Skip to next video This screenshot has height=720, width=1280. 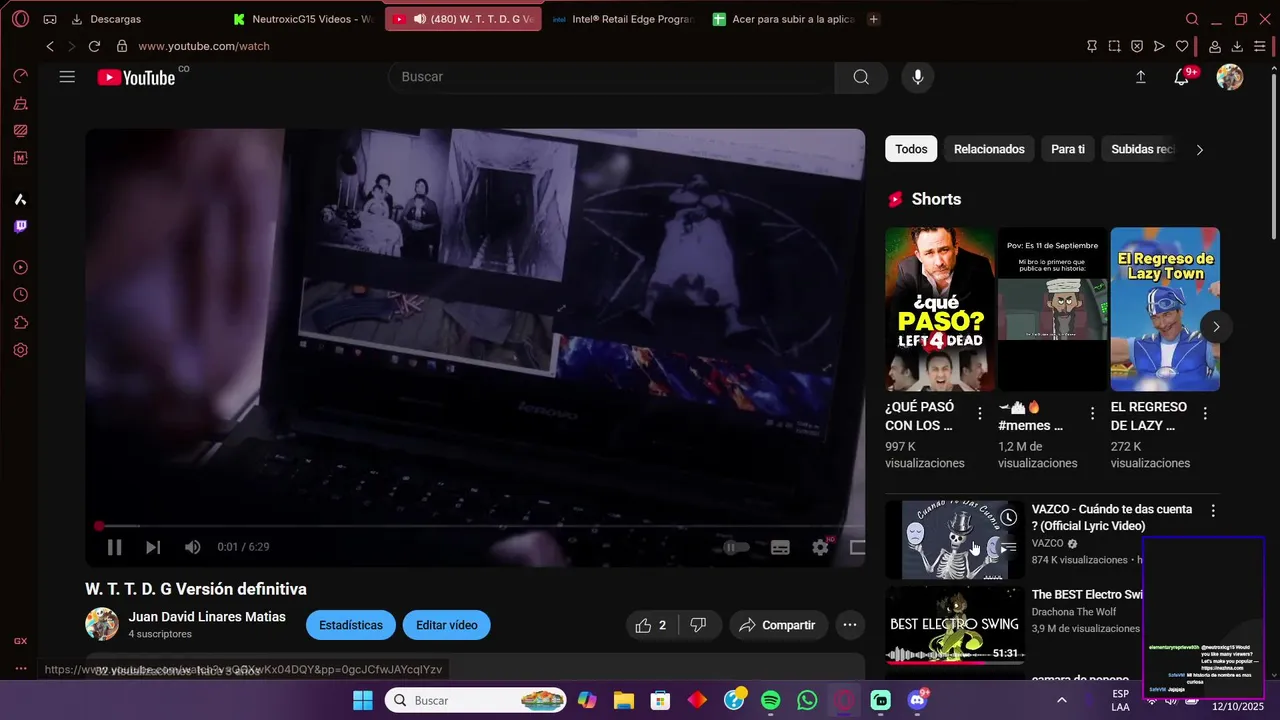pos(153,547)
